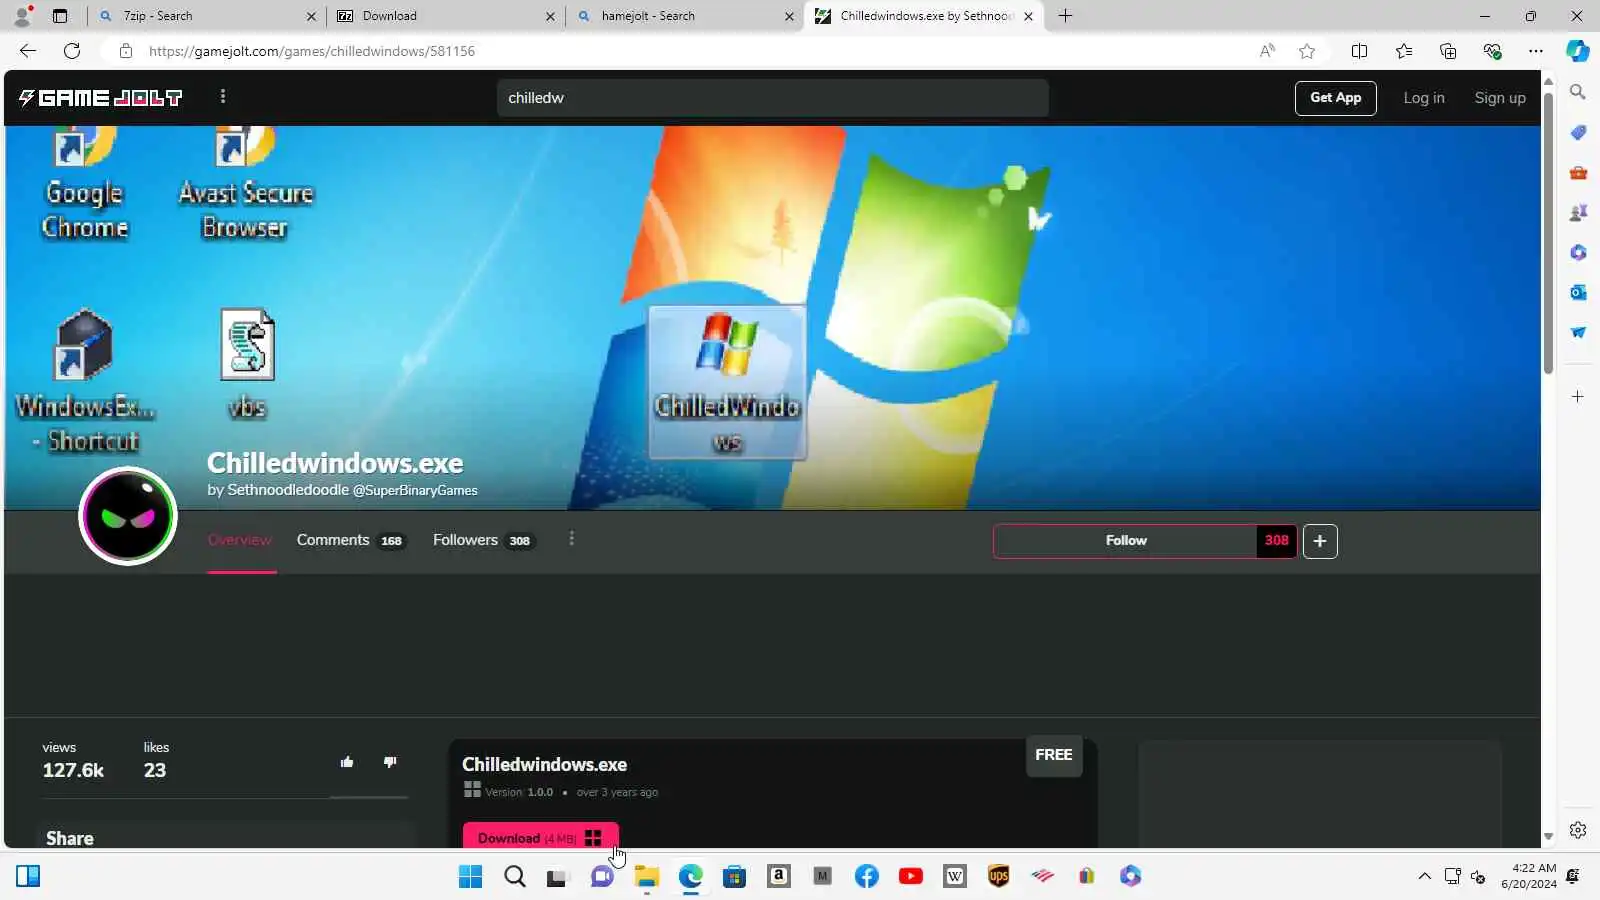Refresh the current page
The height and width of the screenshot is (900, 1600).
click(x=72, y=51)
